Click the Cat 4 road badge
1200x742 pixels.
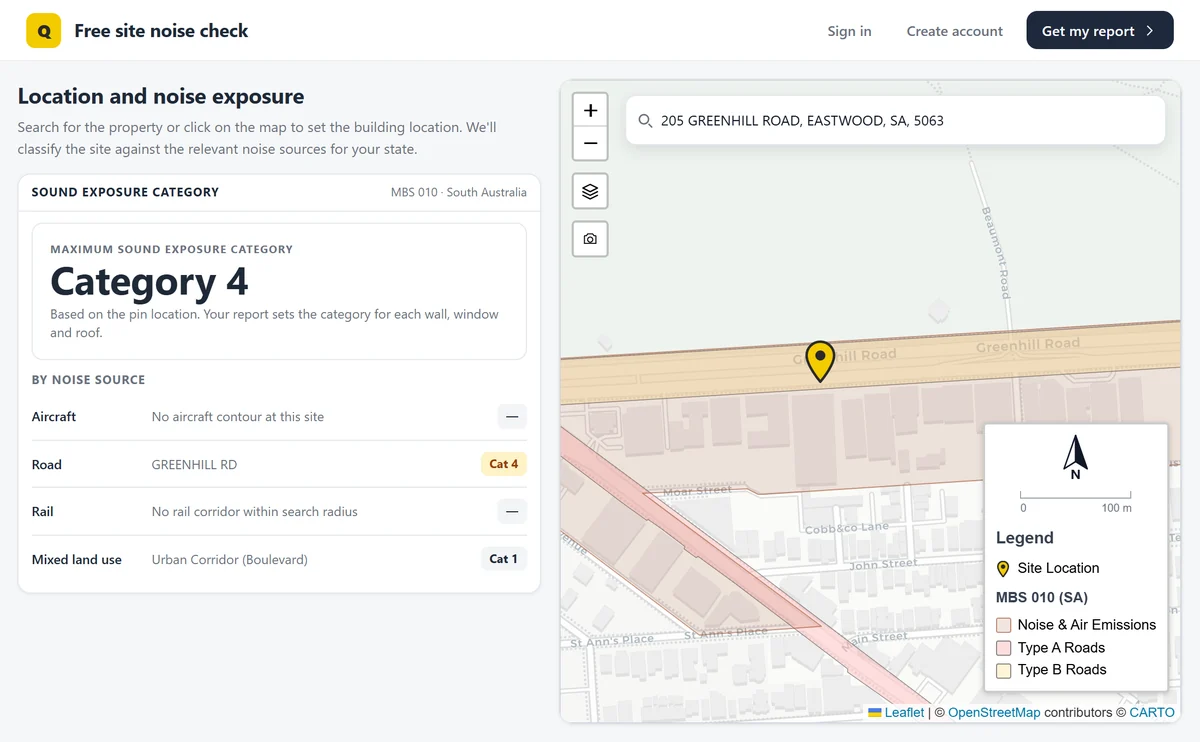pyautogui.click(x=504, y=464)
